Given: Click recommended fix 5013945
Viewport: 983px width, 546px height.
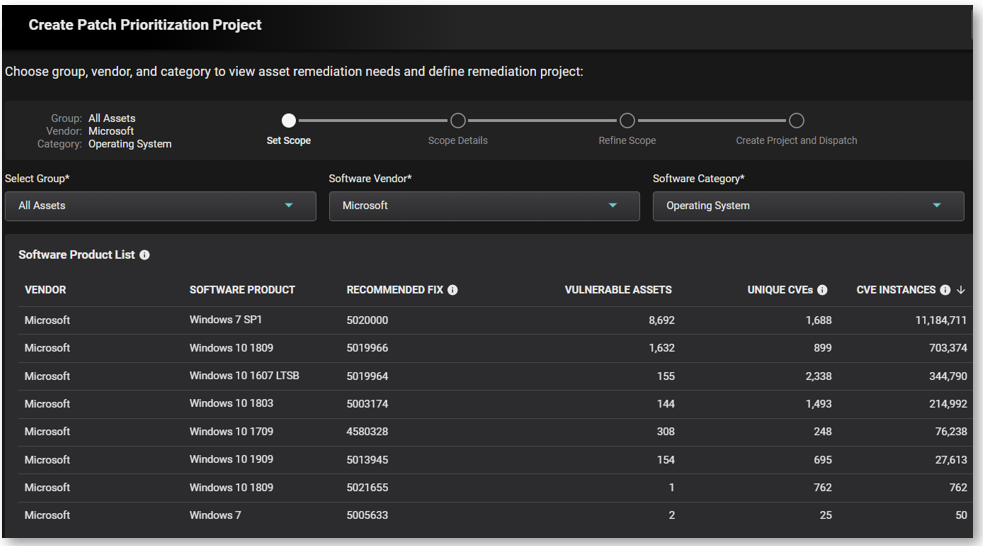Looking at the screenshot, I should (x=367, y=459).
